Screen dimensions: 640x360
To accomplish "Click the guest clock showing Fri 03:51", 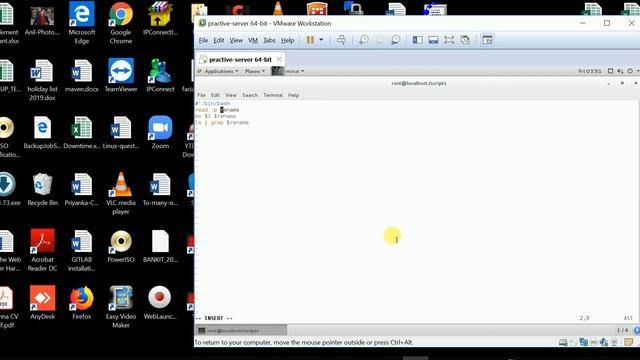I will tap(590, 71).
